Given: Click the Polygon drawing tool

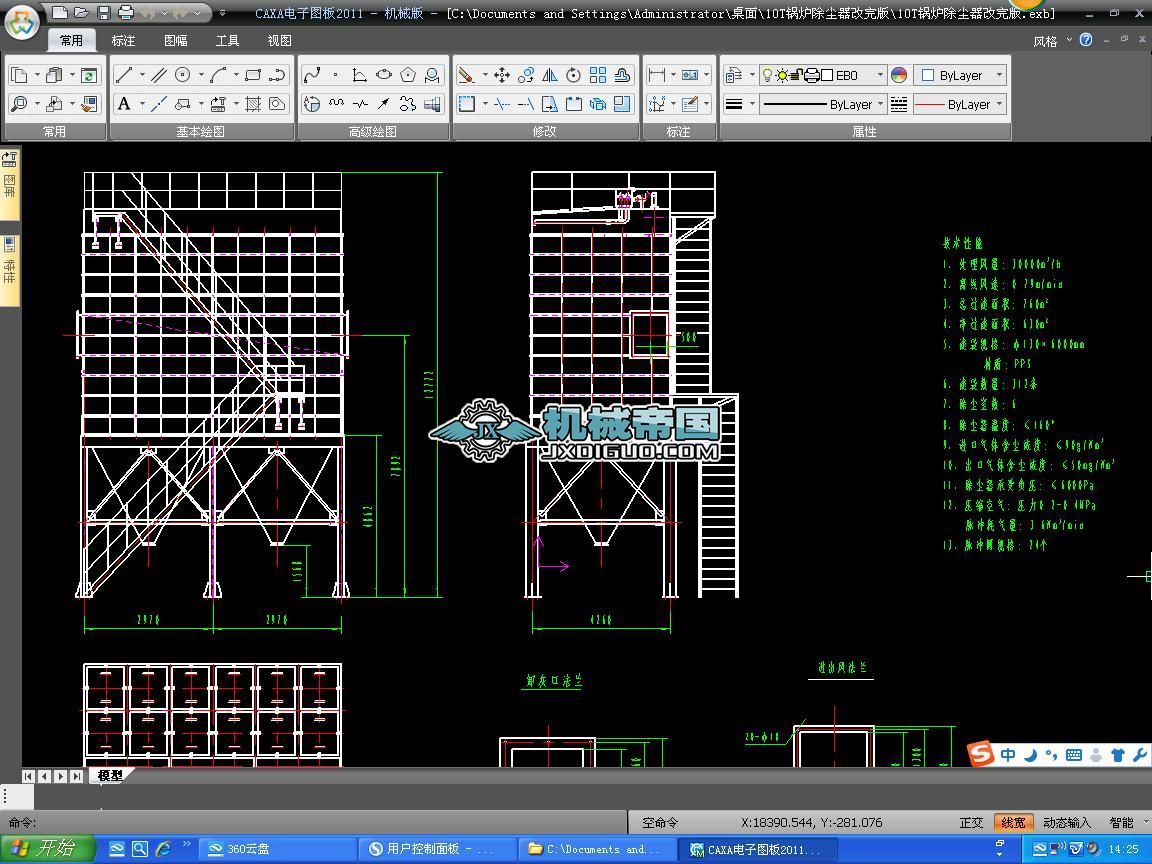Looking at the screenshot, I should click(x=408, y=75).
